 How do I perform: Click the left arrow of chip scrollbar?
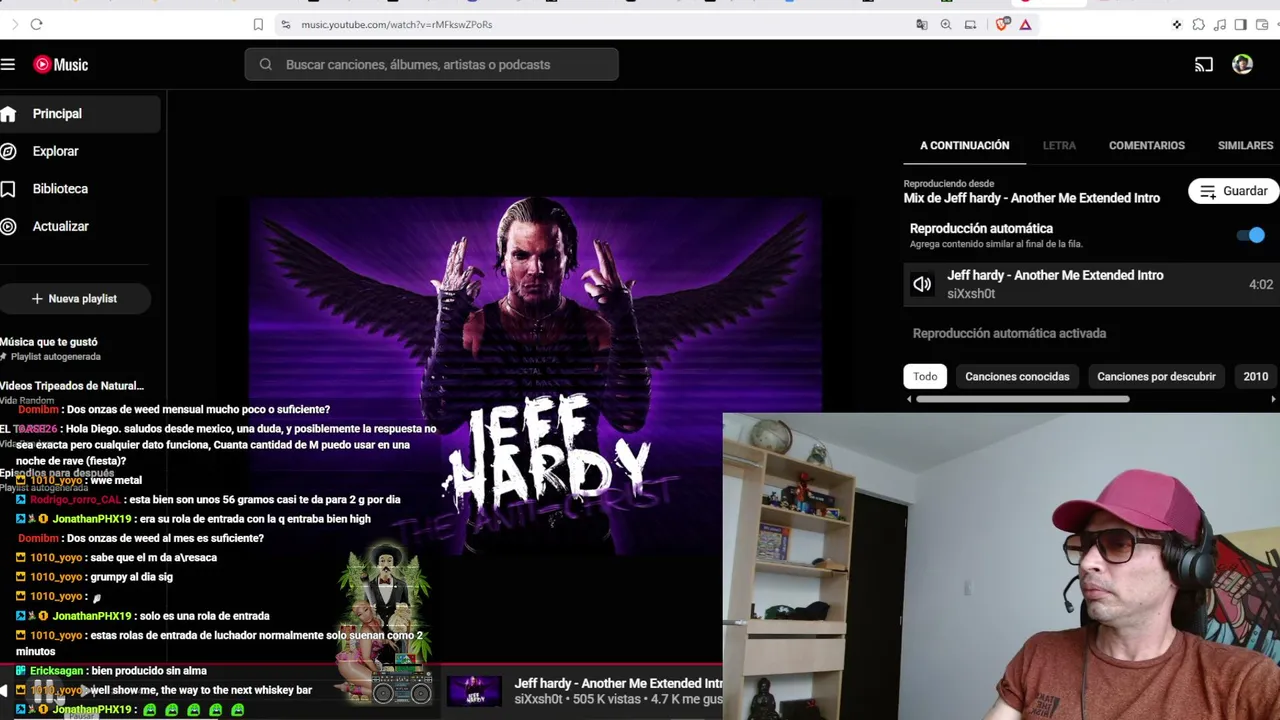pyautogui.click(x=909, y=400)
